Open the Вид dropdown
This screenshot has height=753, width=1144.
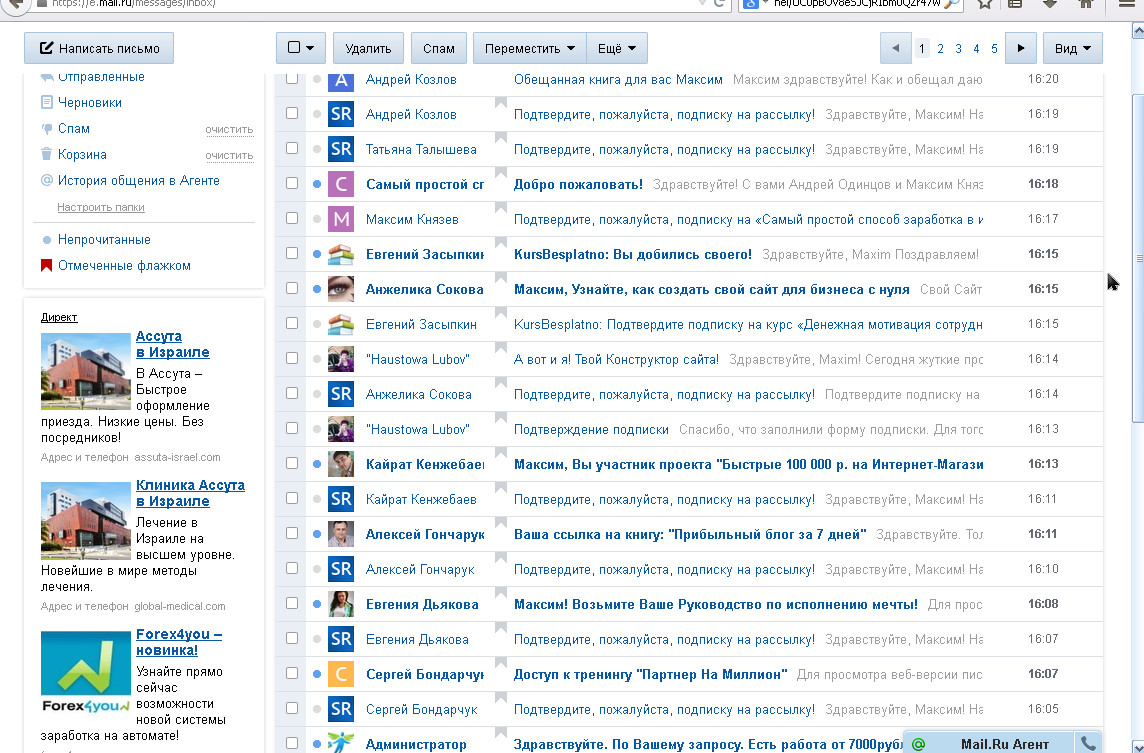[1072, 48]
